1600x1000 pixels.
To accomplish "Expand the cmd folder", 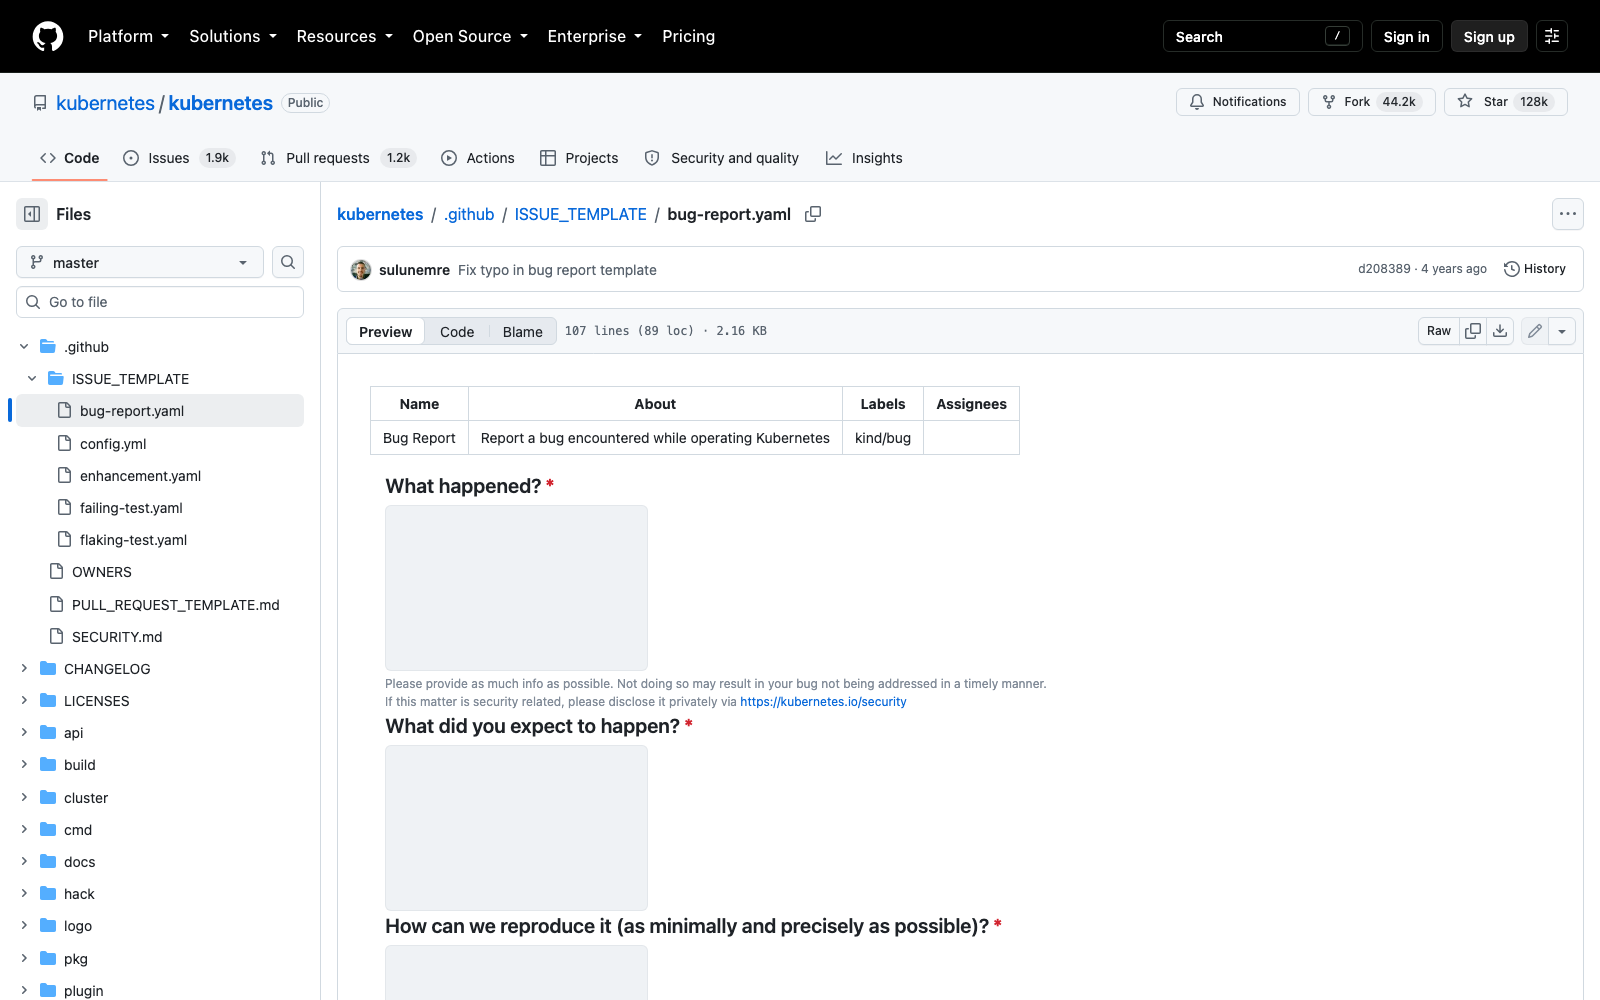I will tap(24, 829).
